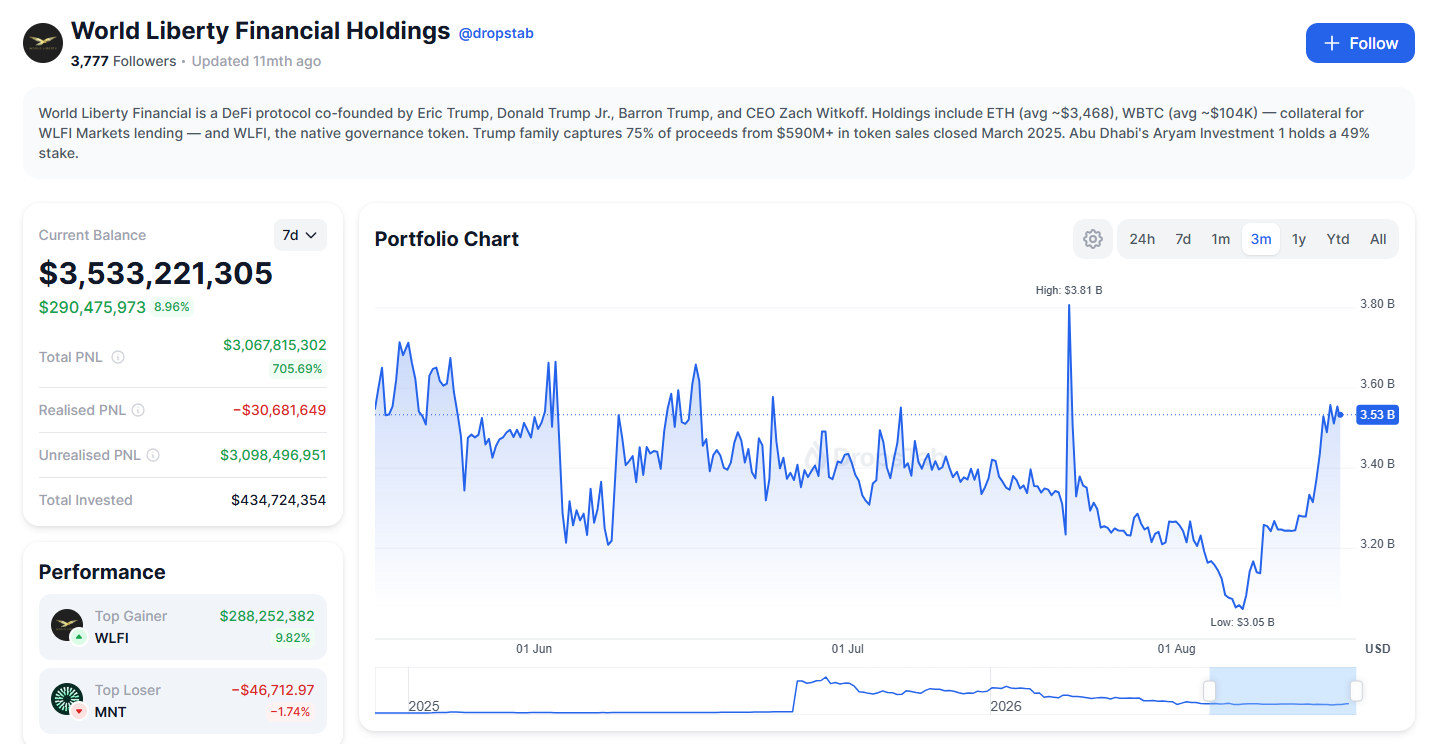Click the World Liberty Financial profile logo
Viewport: 1437px width, 744px height.
(x=43, y=43)
